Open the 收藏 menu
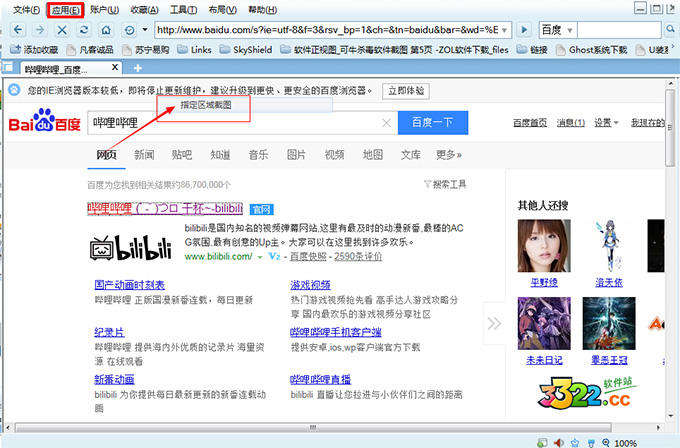 coord(145,9)
